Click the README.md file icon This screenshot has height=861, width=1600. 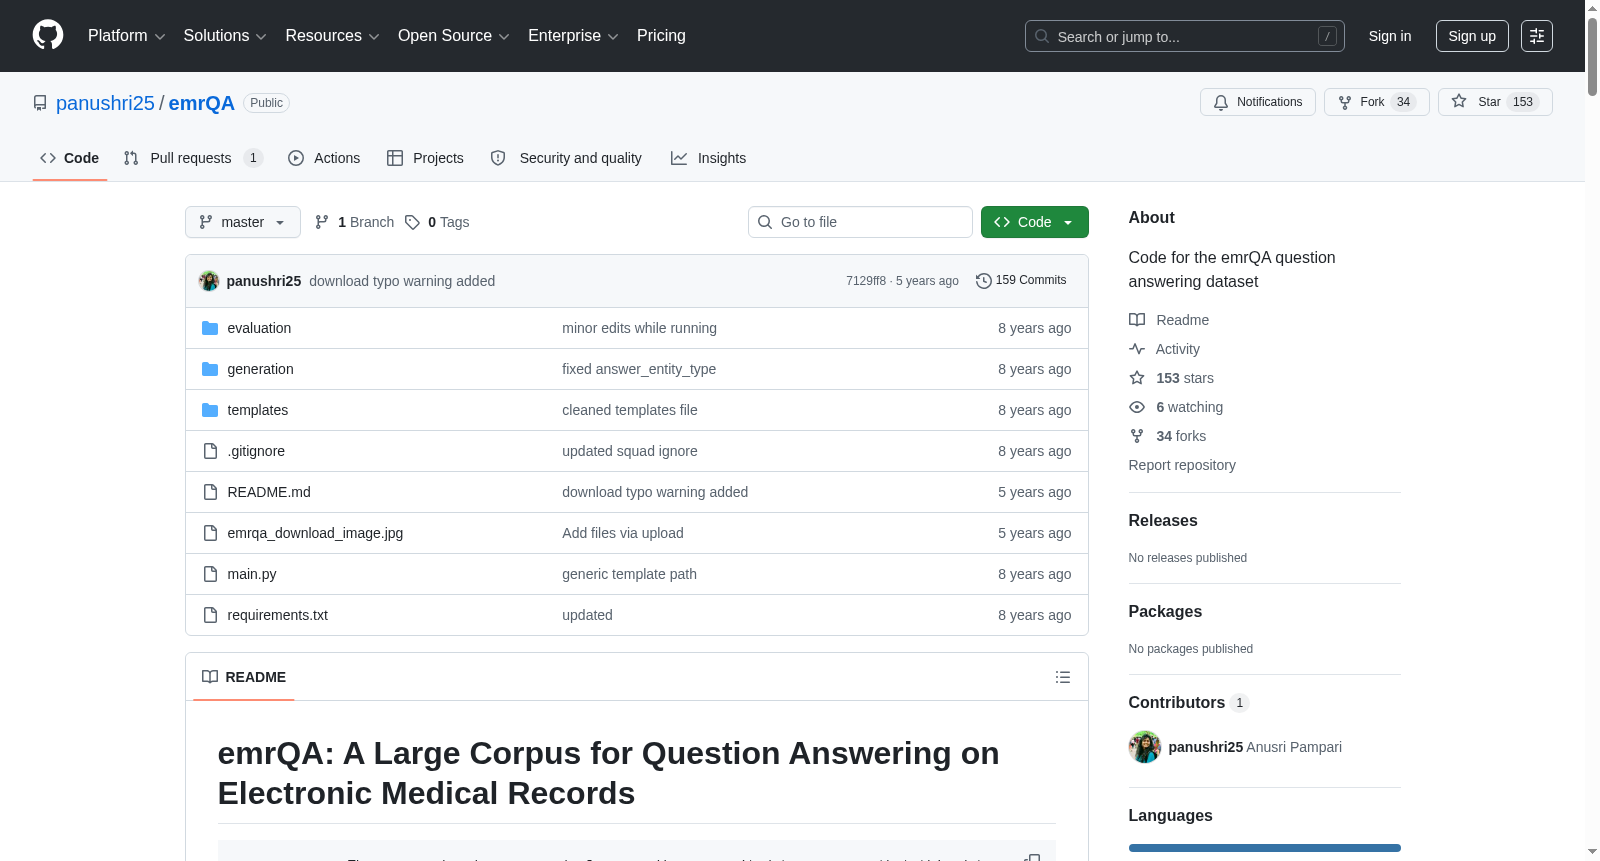(x=210, y=492)
